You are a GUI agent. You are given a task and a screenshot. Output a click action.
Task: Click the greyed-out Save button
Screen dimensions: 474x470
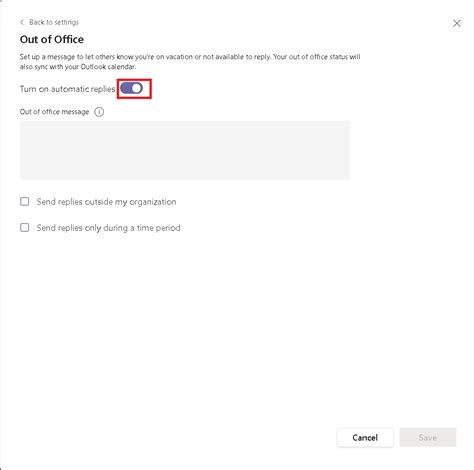click(428, 437)
